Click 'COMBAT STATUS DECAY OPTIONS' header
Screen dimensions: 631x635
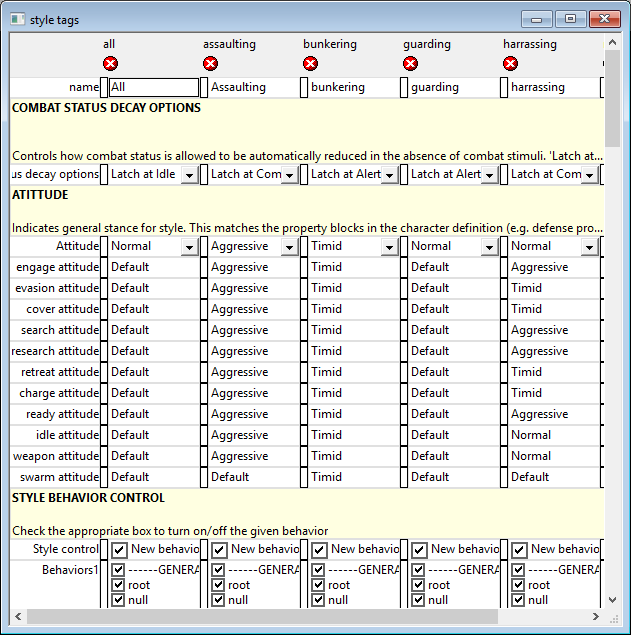[106, 108]
